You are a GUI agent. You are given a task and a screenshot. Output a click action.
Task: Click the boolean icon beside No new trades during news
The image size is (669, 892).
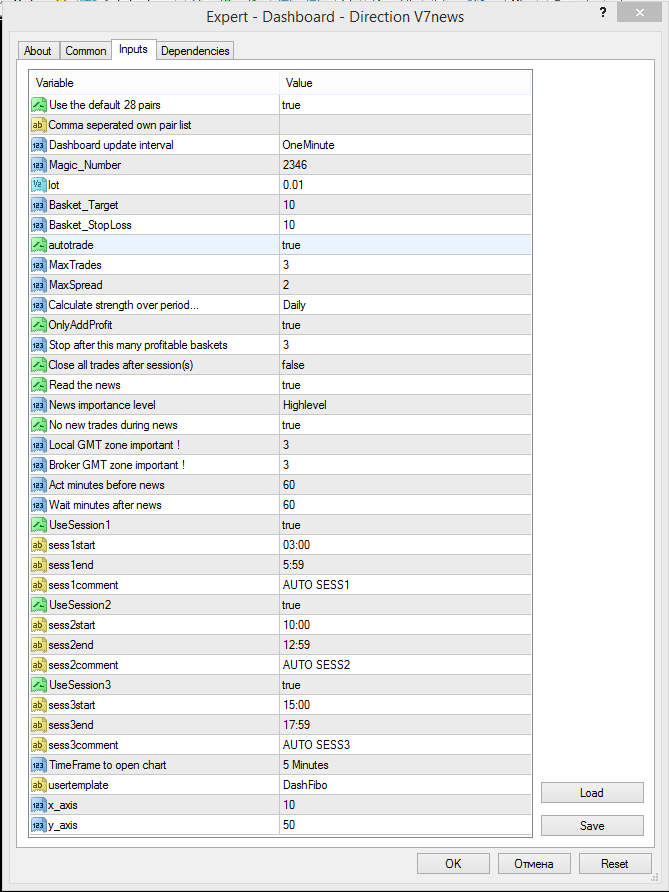coord(39,425)
